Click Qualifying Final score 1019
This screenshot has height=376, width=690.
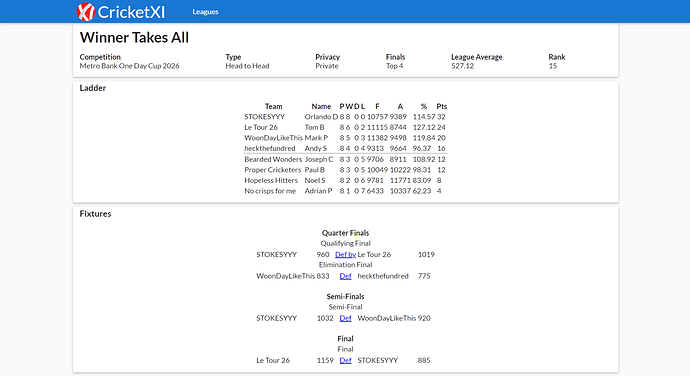(x=426, y=254)
